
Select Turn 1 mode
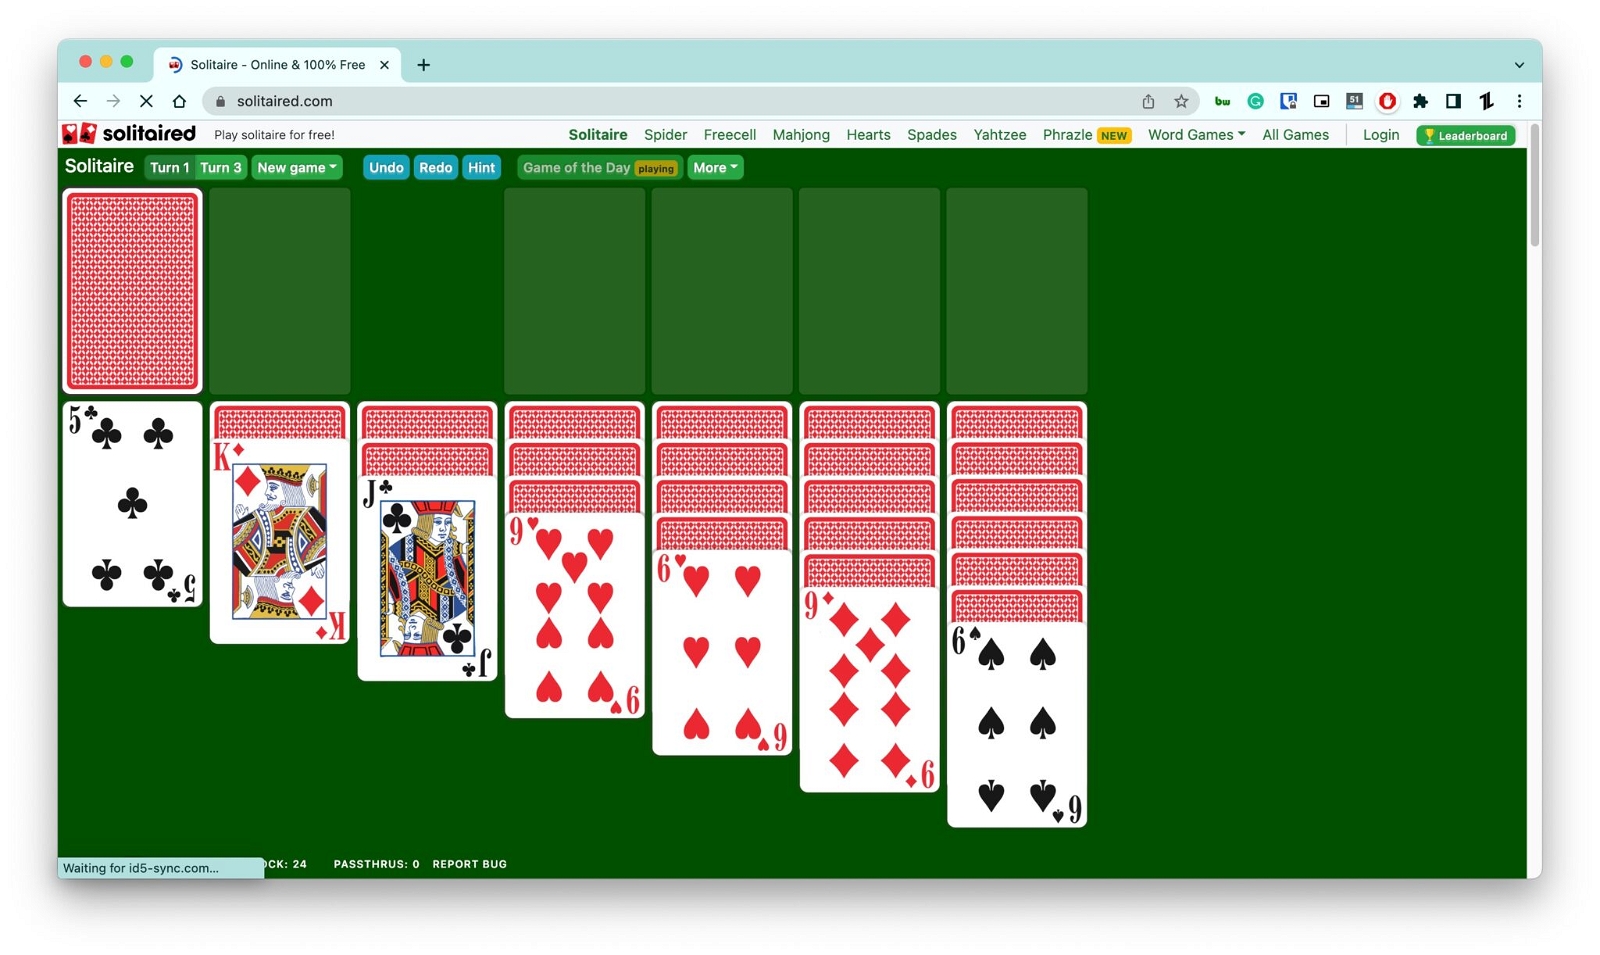click(169, 168)
